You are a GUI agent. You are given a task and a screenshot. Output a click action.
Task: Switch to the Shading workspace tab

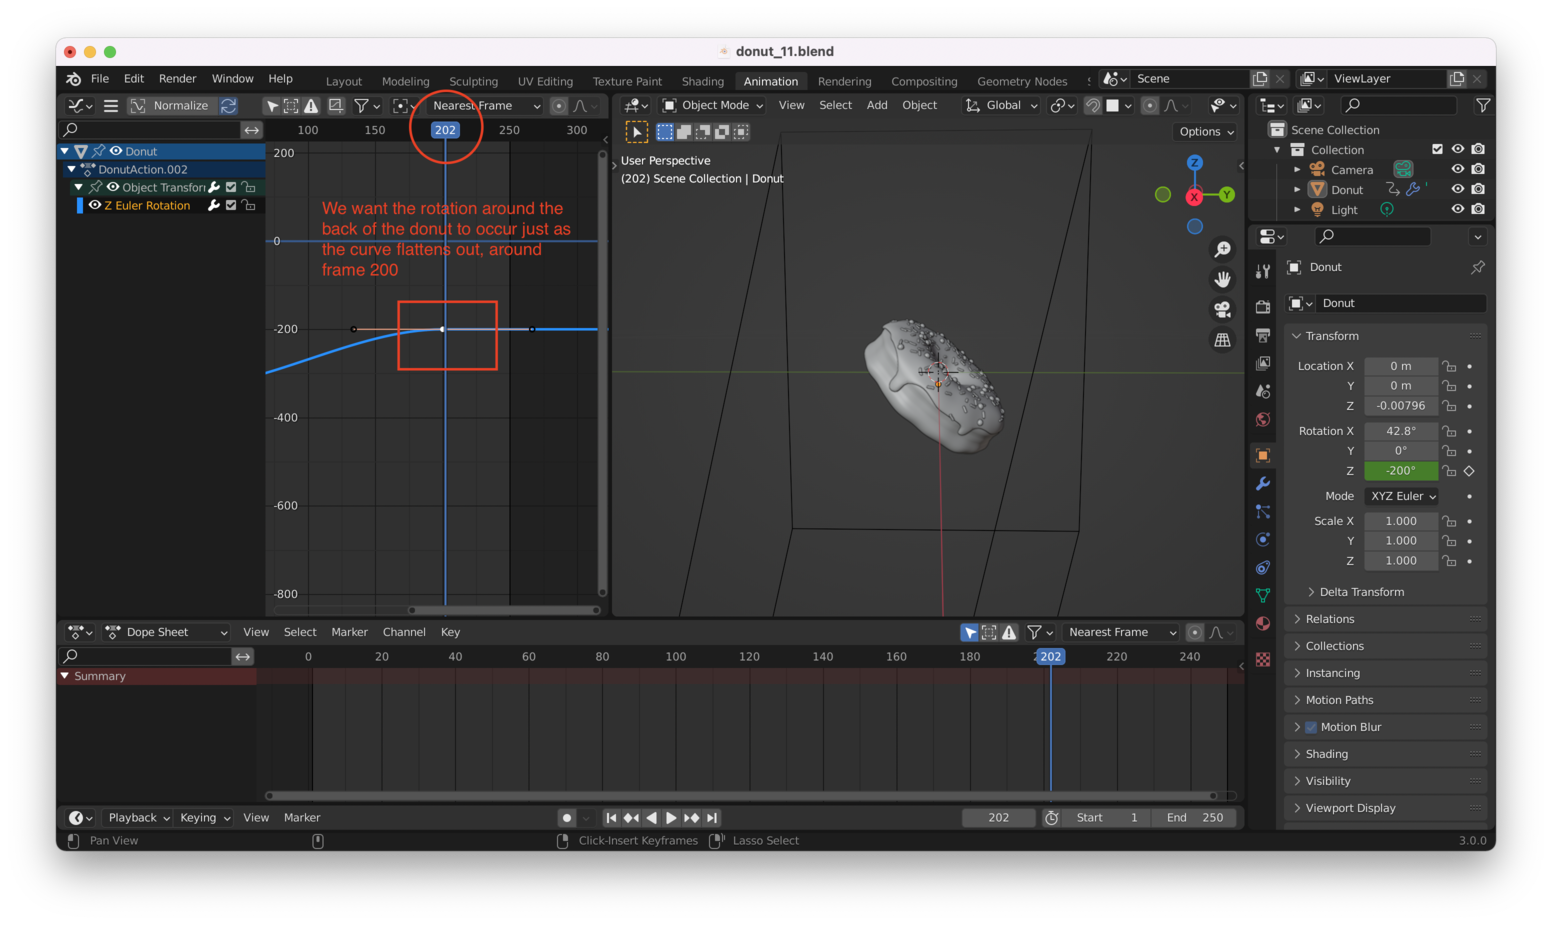tap(702, 81)
